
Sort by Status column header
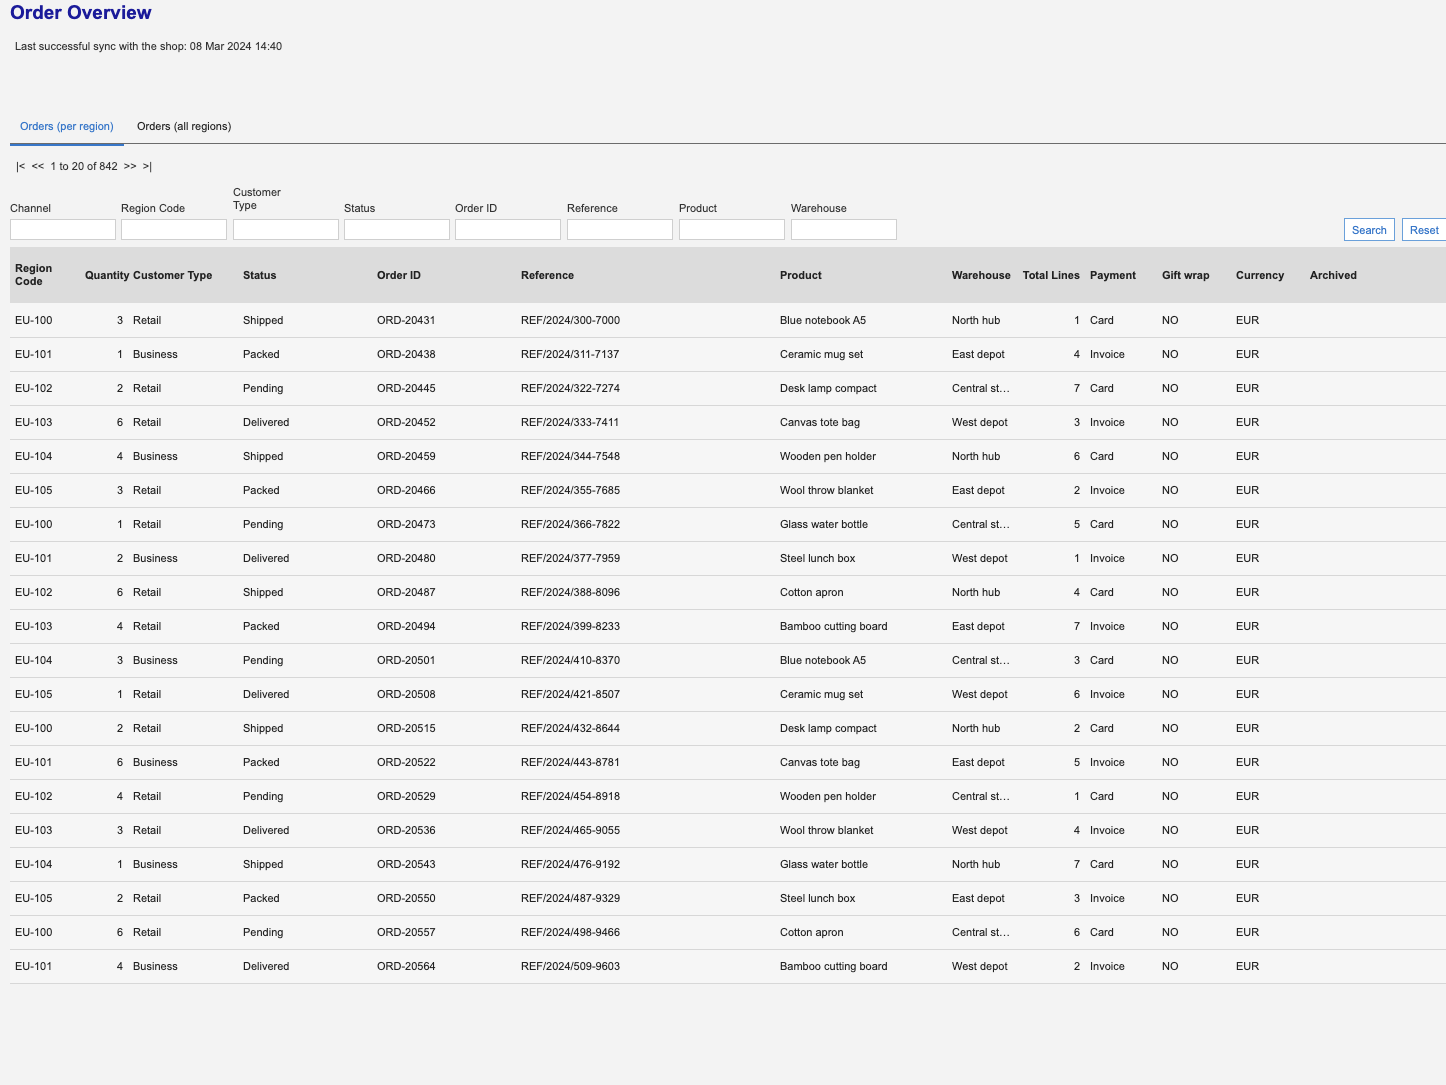tap(260, 275)
